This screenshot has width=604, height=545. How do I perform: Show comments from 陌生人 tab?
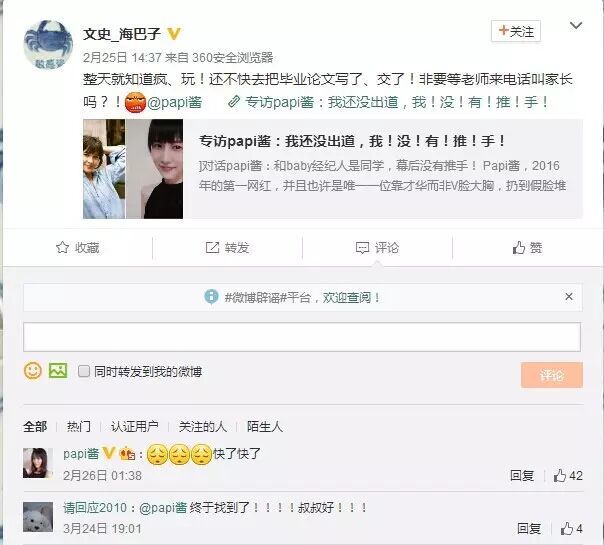265,427
